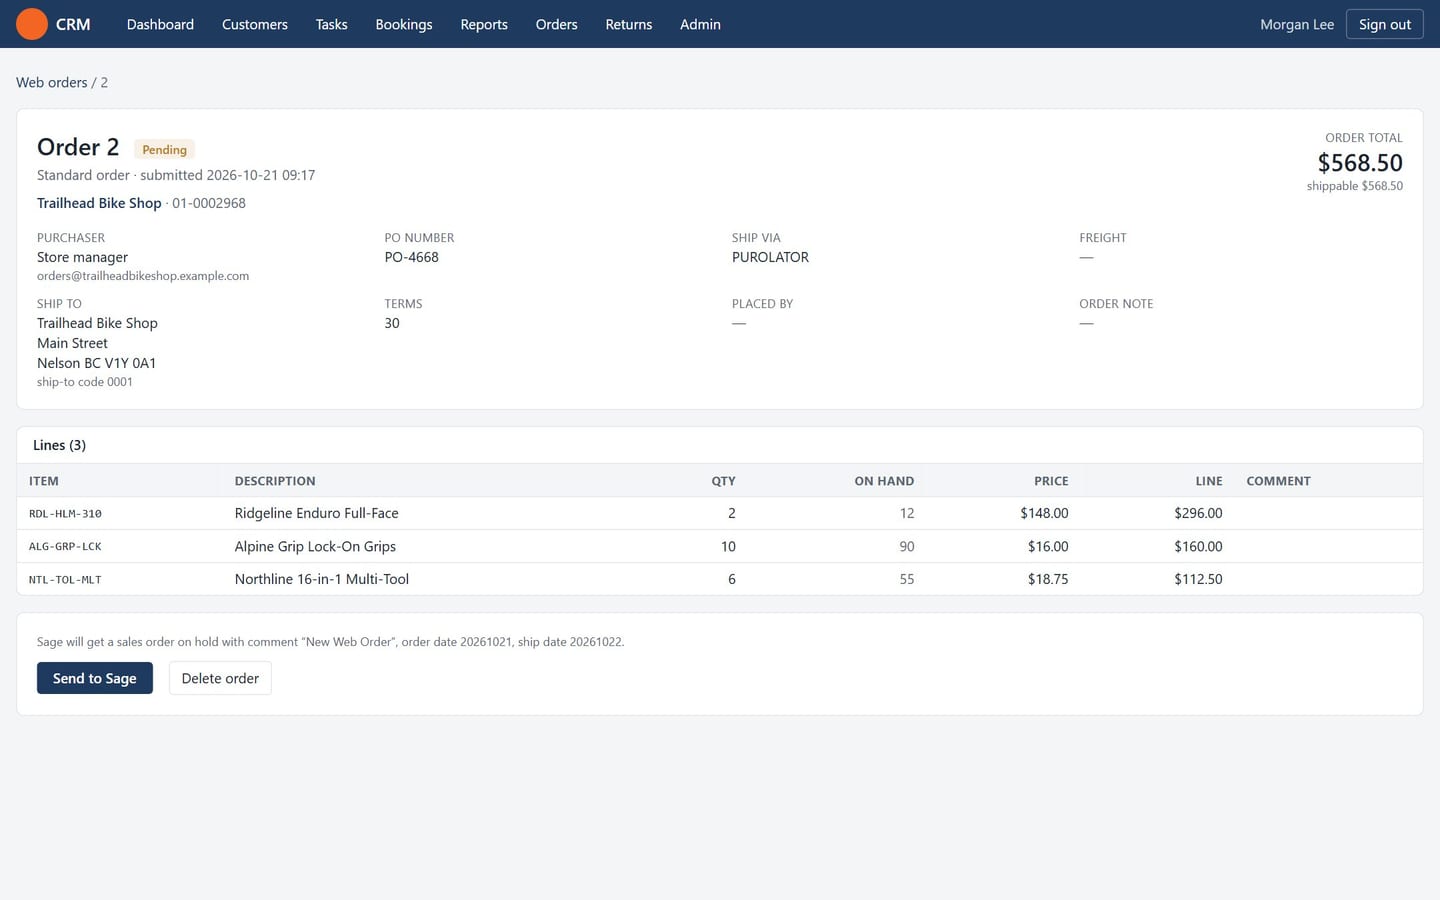This screenshot has height=900, width=1440.
Task: Select the ship-to code 0001 text
Action: [85, 382]
